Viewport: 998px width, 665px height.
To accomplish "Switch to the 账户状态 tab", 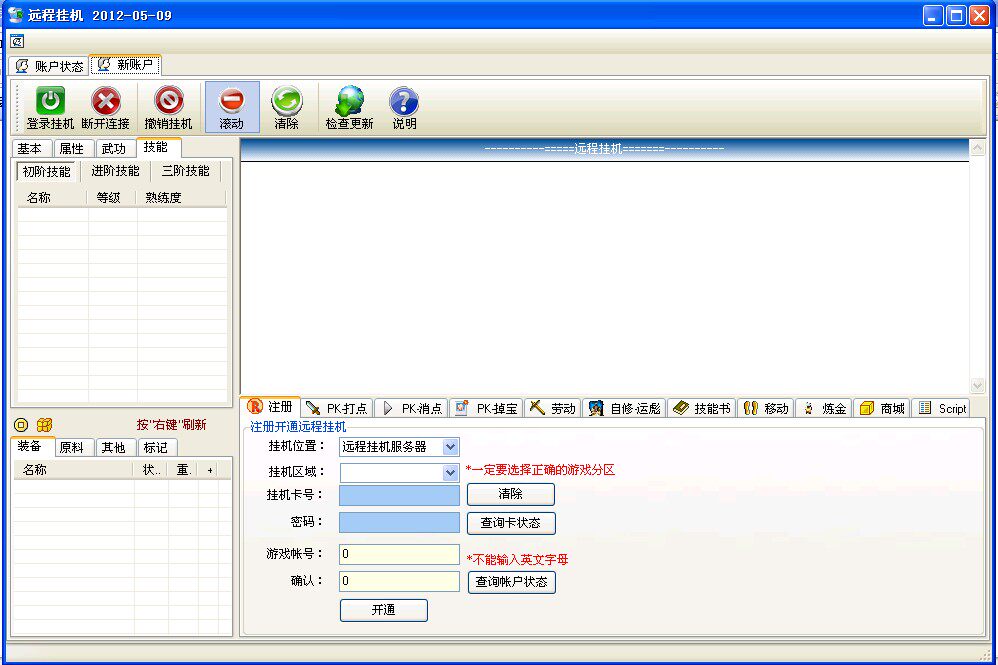I will [x=49, y=66].
